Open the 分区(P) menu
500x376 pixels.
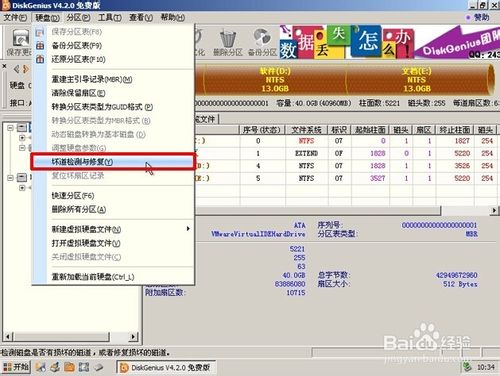pyautogui.click(x=78, y=17)
